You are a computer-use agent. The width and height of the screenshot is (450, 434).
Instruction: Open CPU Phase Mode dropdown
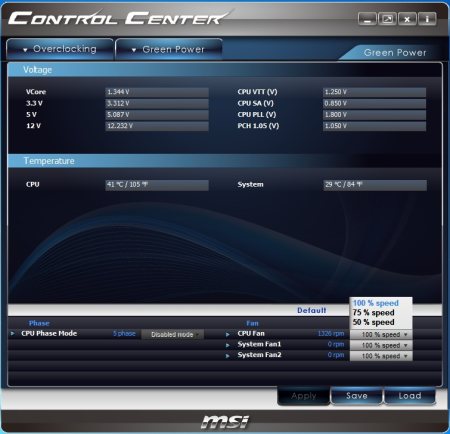172,334
